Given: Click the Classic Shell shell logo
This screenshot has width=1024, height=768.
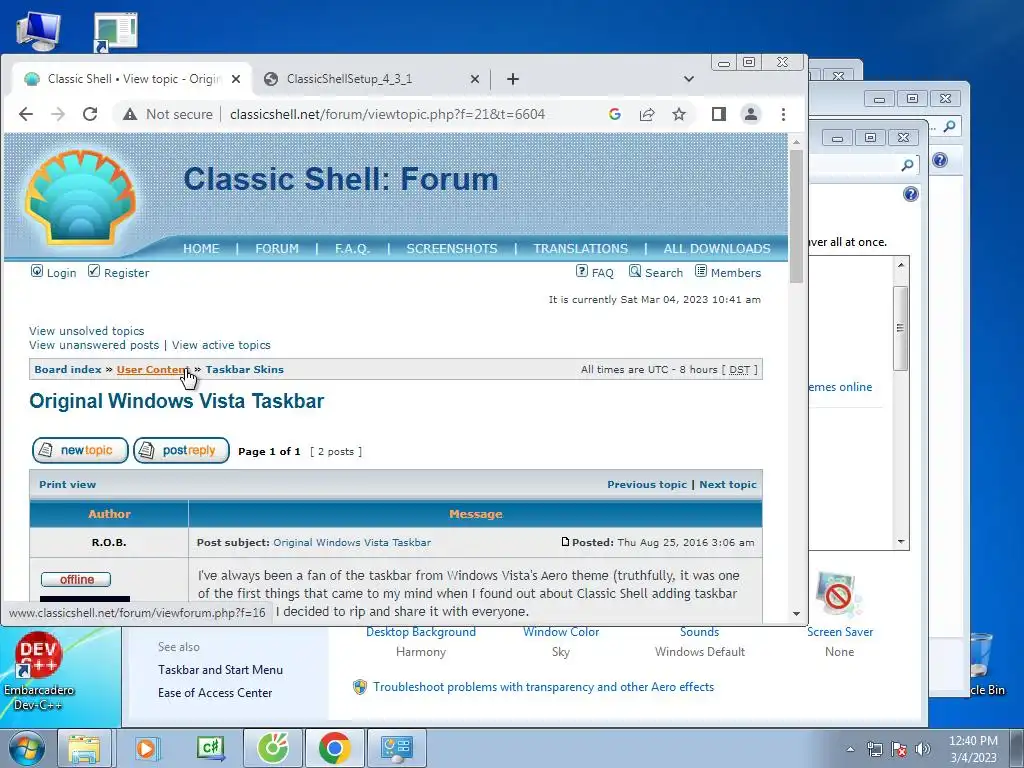Looking at the screenshot, I should (80, 197).
